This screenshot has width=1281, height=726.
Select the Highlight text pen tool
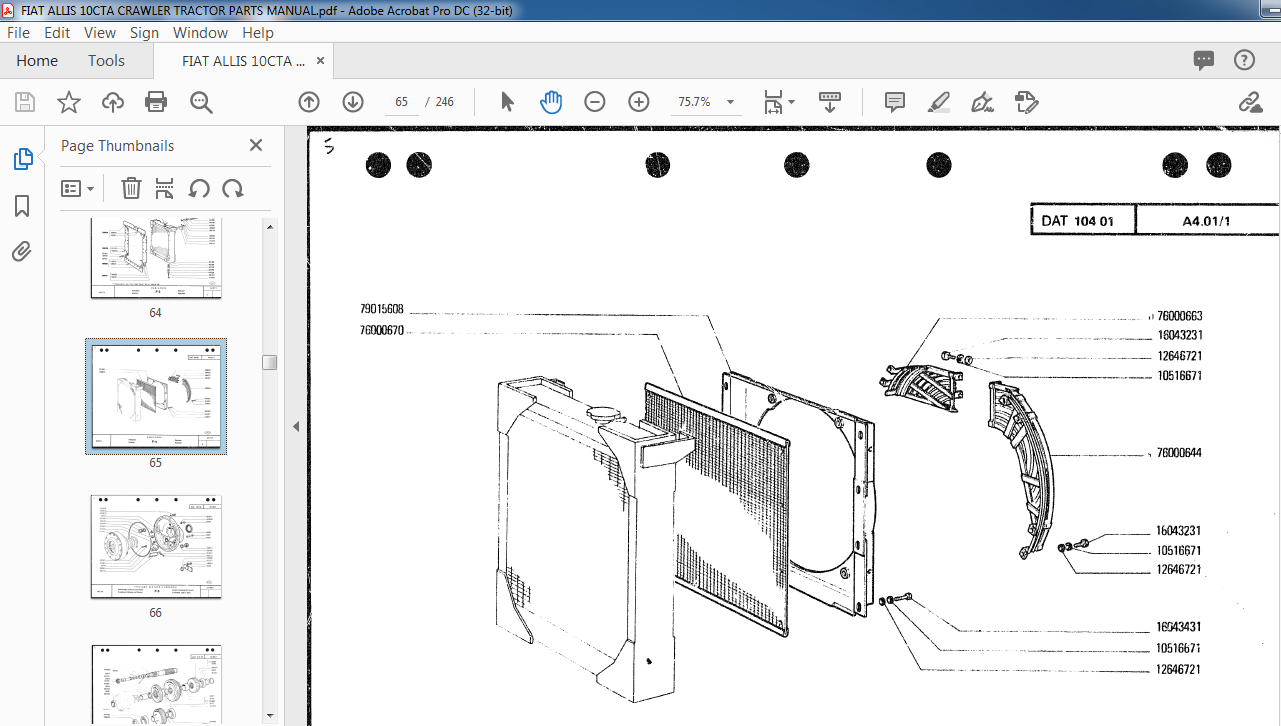[x=939, y=102]
